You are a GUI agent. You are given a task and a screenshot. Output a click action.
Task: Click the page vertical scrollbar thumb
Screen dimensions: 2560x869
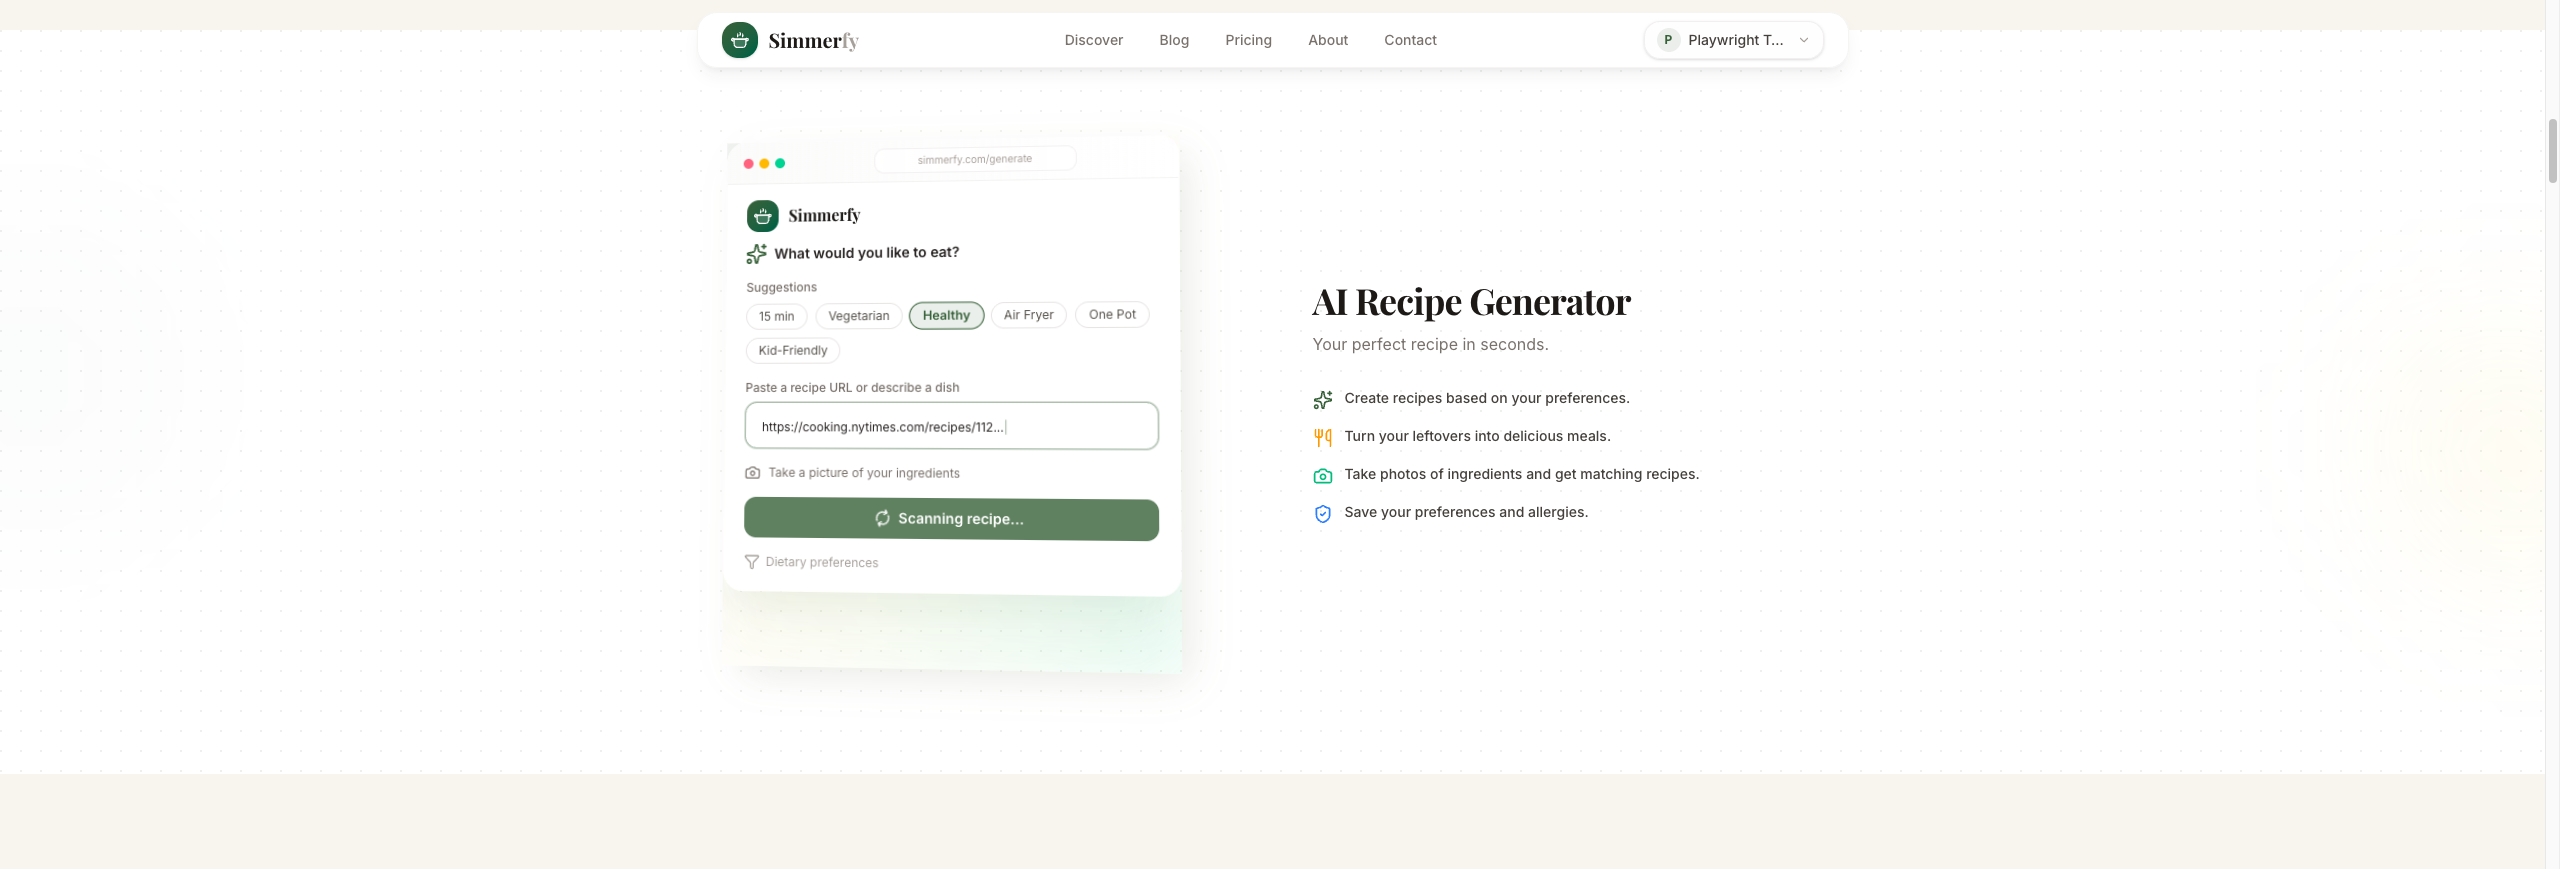pos(2552,150)
